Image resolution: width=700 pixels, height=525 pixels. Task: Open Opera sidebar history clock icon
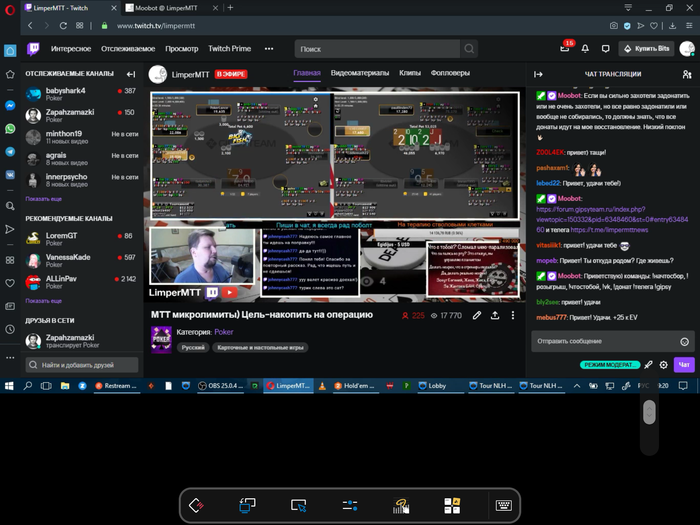10,329
